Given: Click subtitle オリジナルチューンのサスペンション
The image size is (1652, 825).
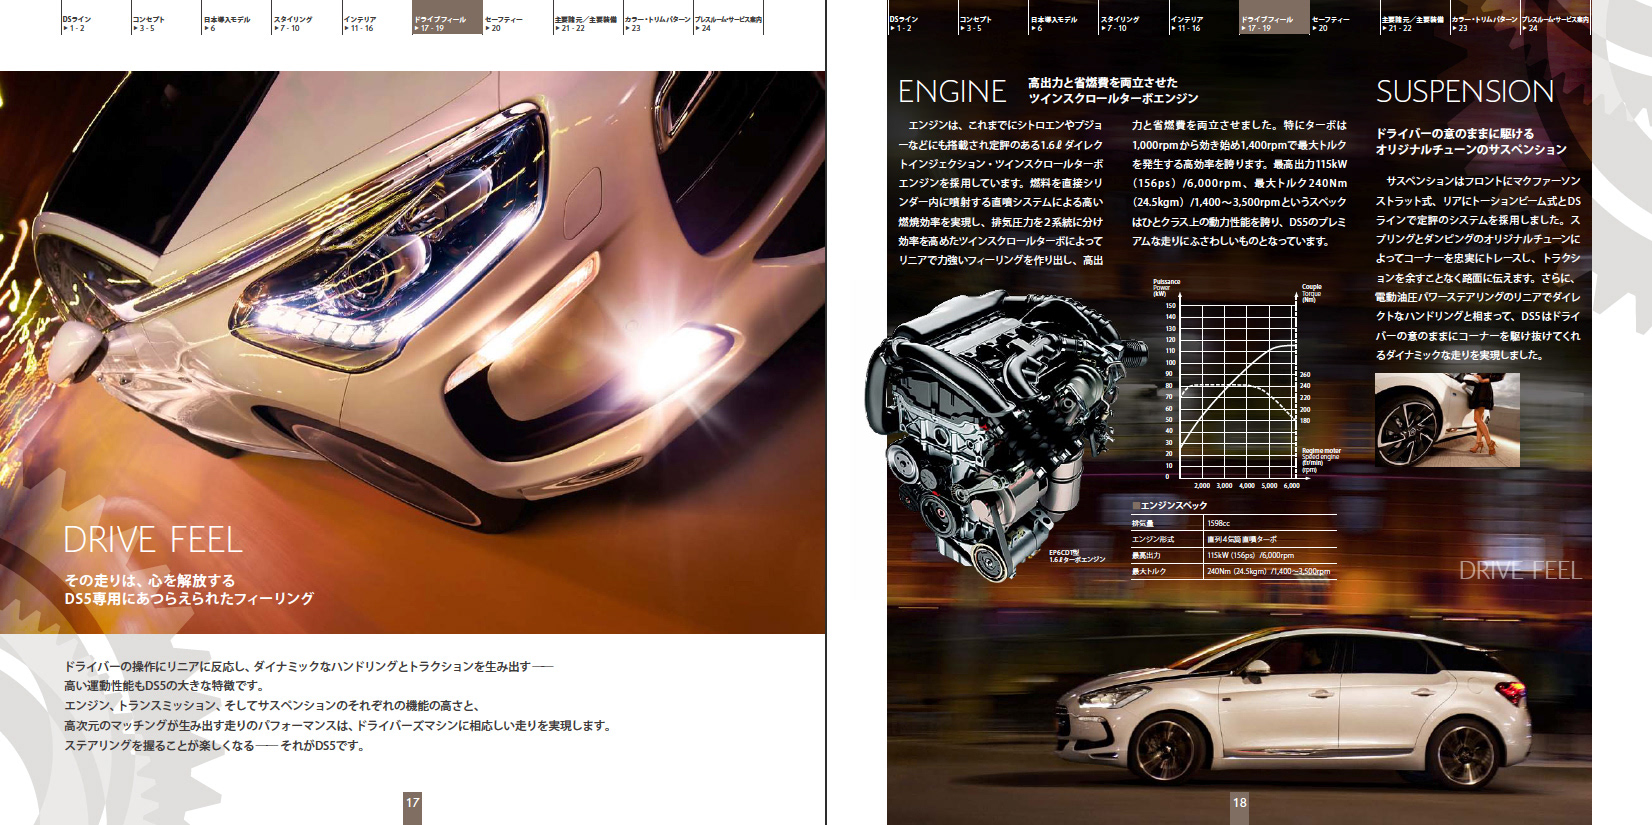Looking at the screenshot, I should pos(1471,149).
